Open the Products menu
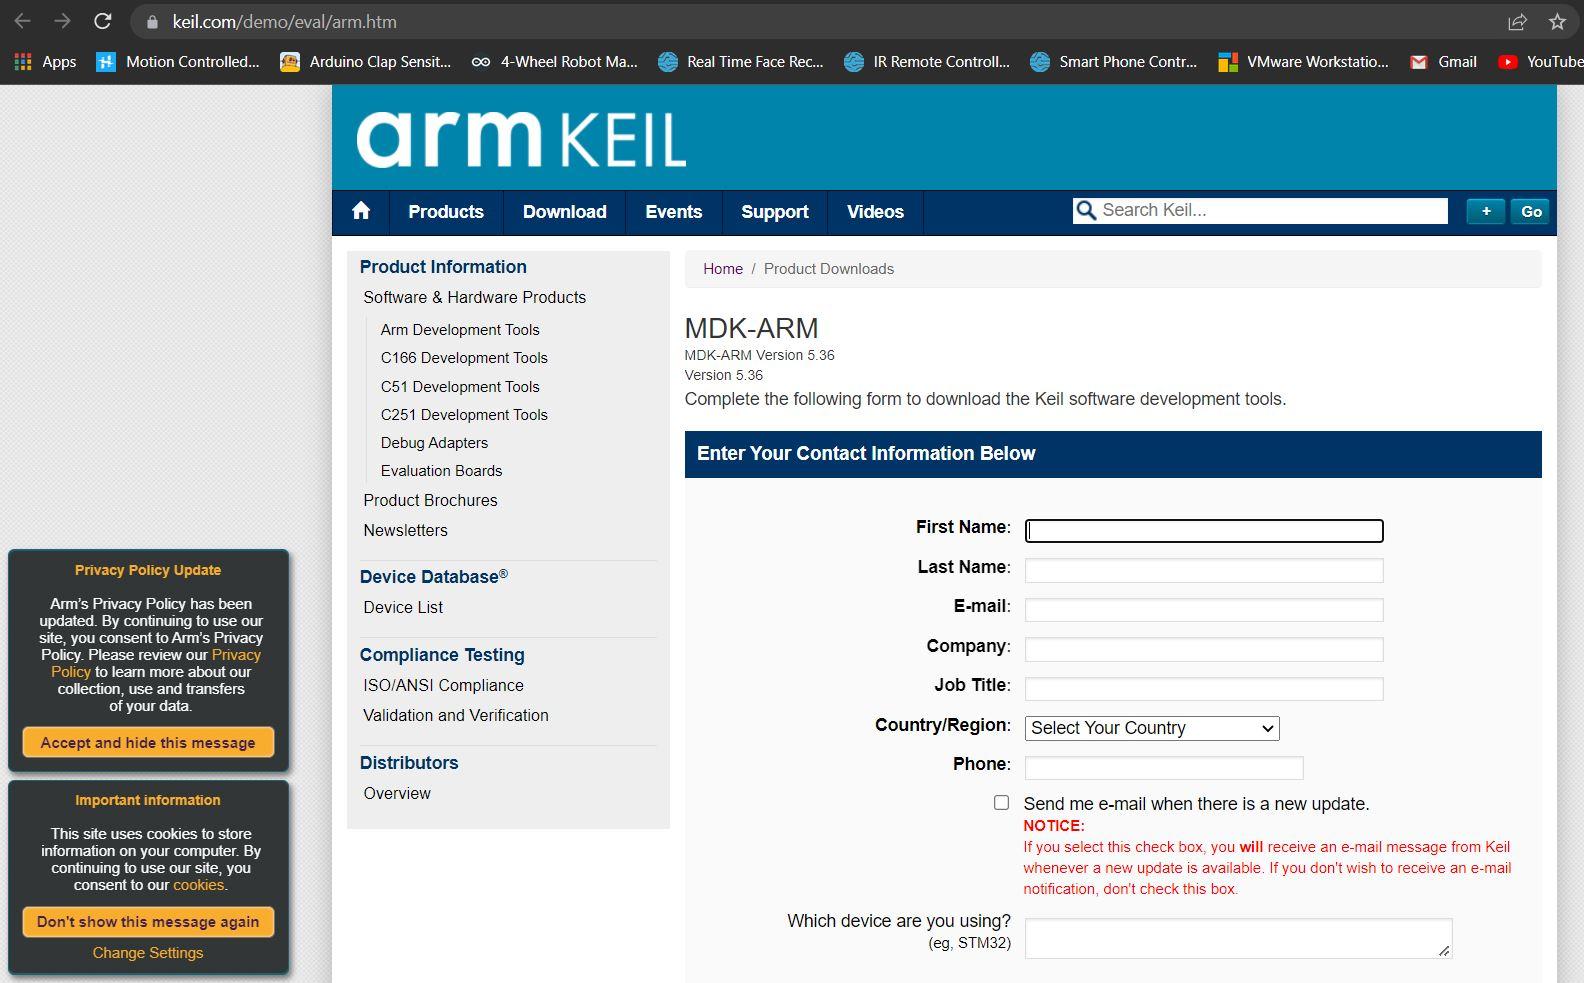 pos(445,212)
